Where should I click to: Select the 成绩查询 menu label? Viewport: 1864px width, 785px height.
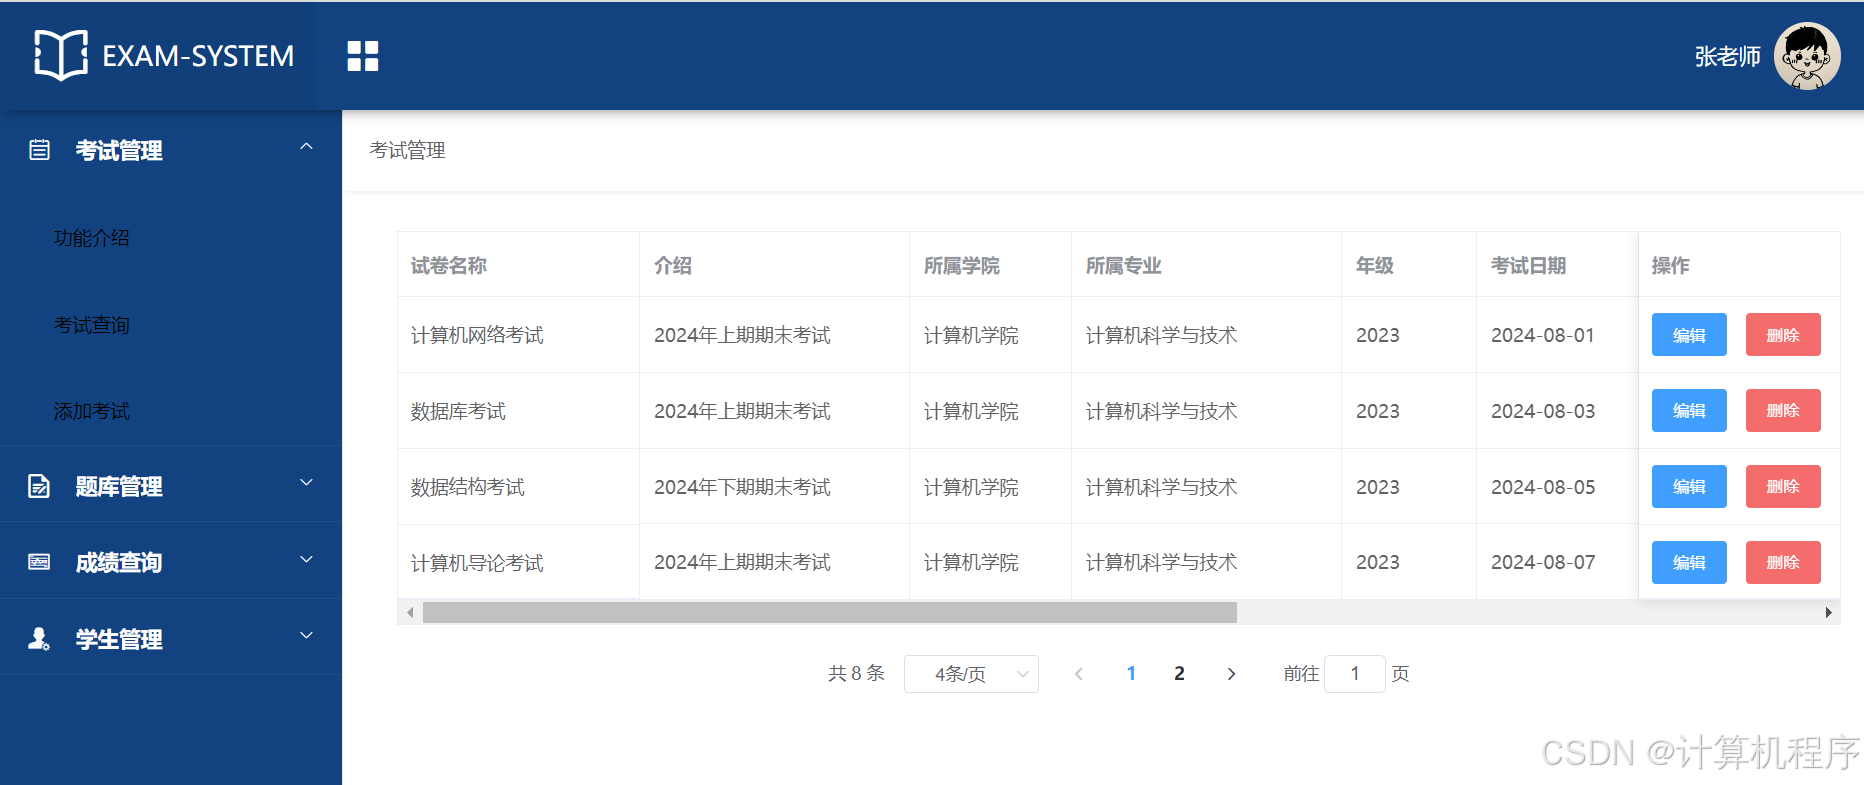coord(119,563)
